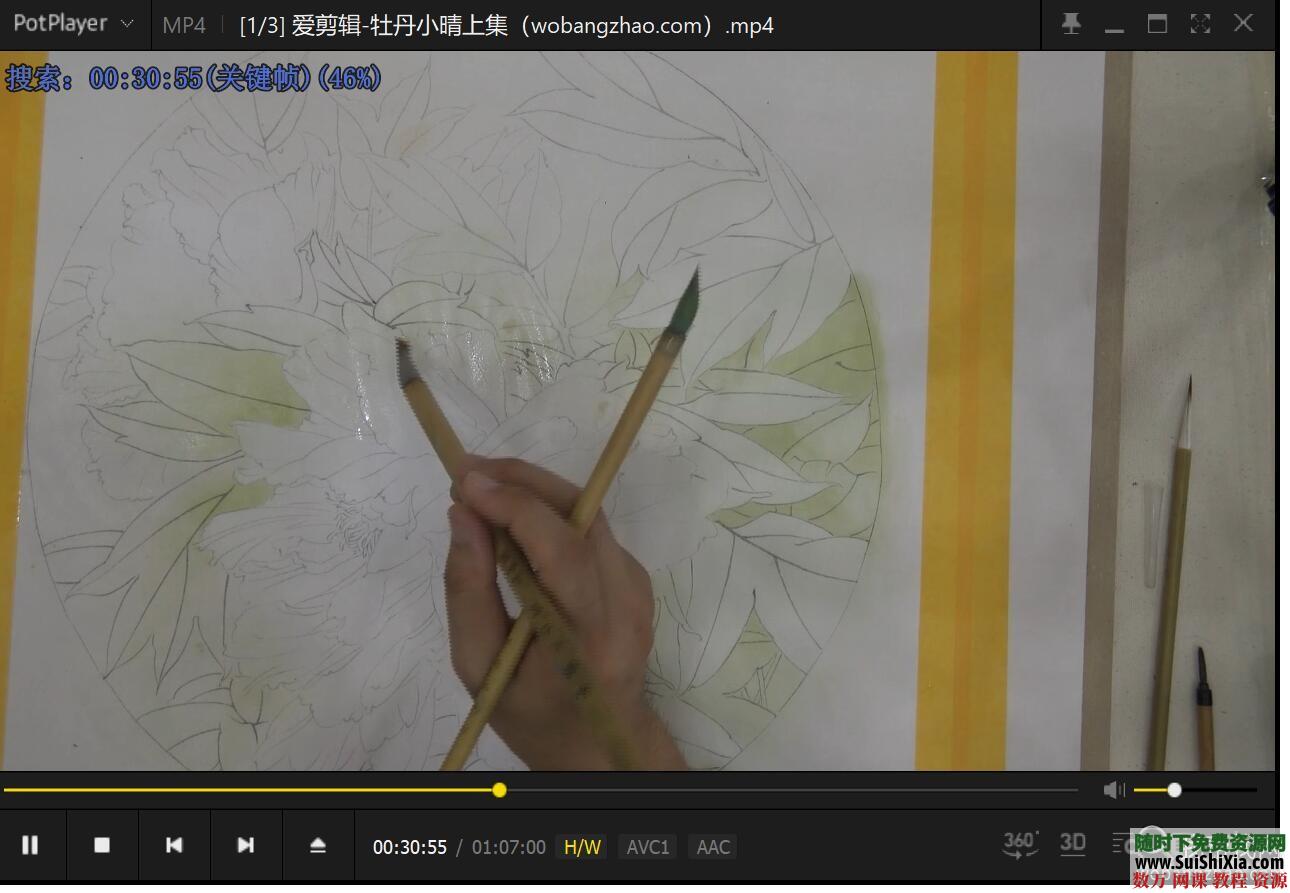Stop playback with the stop button

102,845
